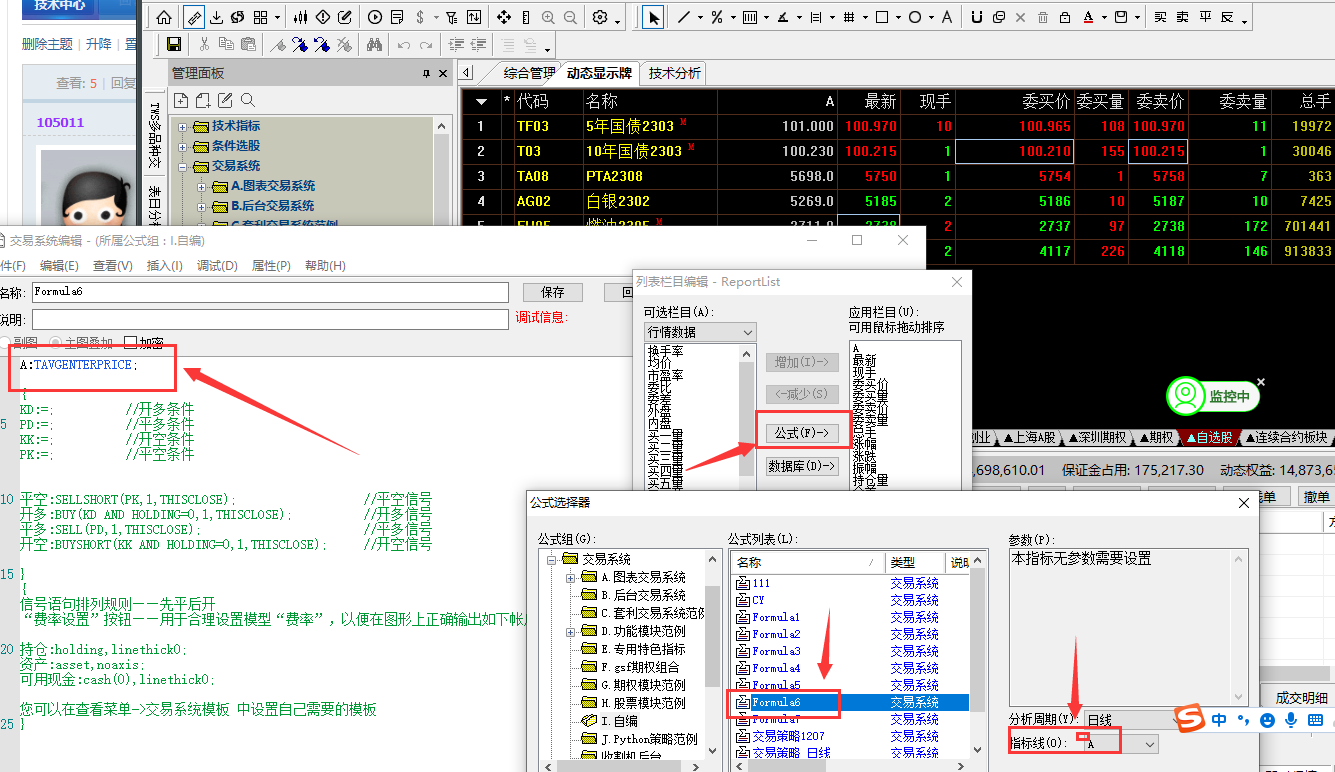Select the percent retracement tool
Screen dimensions: 1335x772
717,18
